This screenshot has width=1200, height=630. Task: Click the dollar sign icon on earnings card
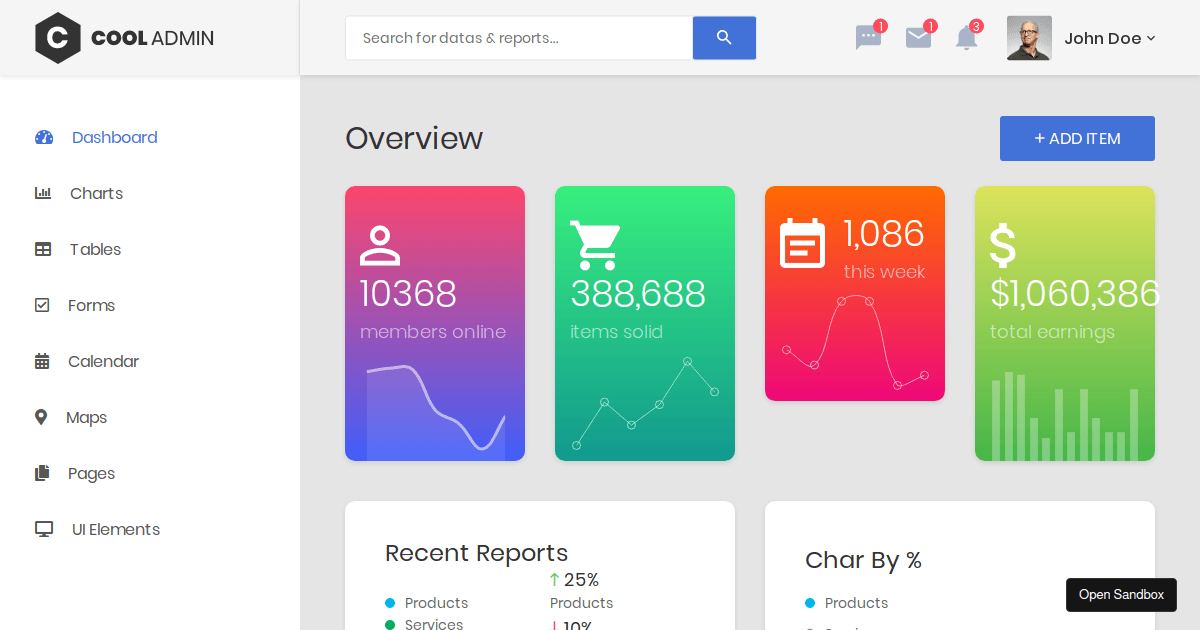1002,245
